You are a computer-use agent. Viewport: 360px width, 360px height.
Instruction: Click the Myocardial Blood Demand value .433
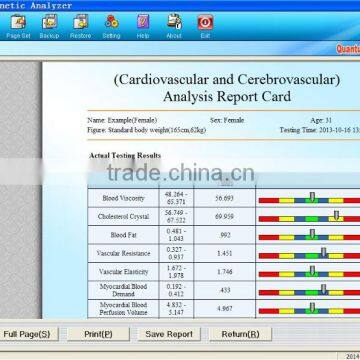click(x=225, y=290)
